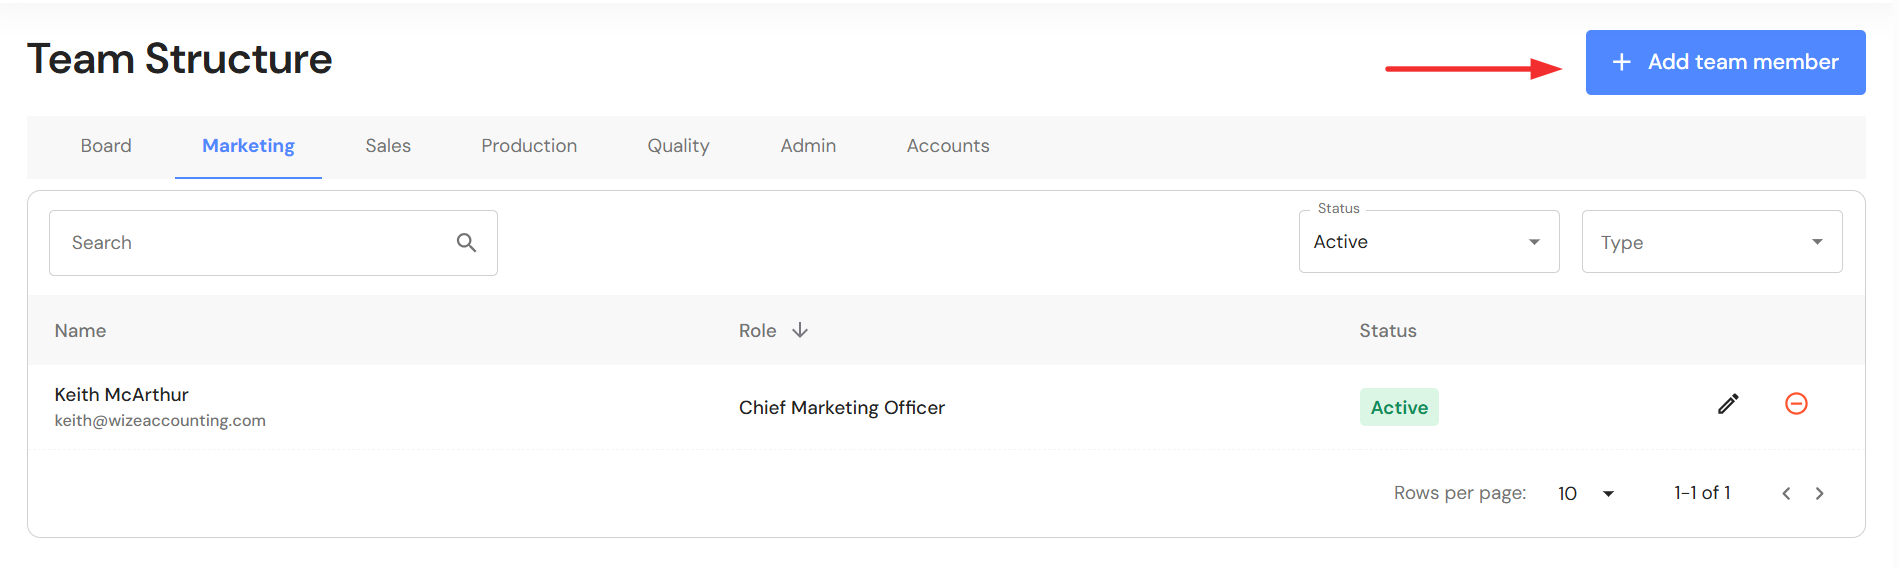Expand rows per page selector
The width and height of the screenshot is (1898, 569).
(1586, 493)
